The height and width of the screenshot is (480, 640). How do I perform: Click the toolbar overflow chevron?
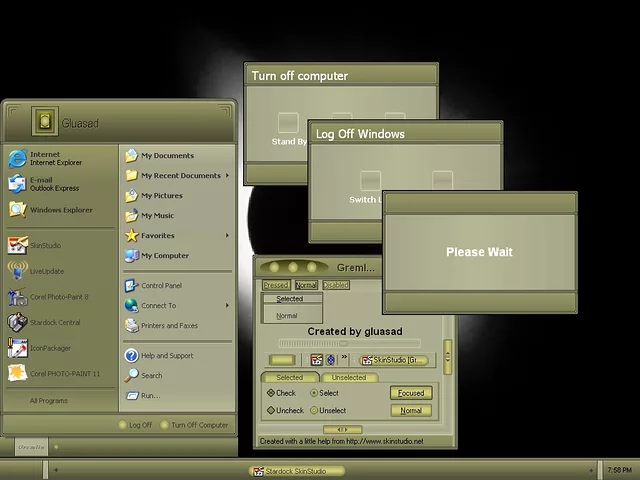(345, 359)
